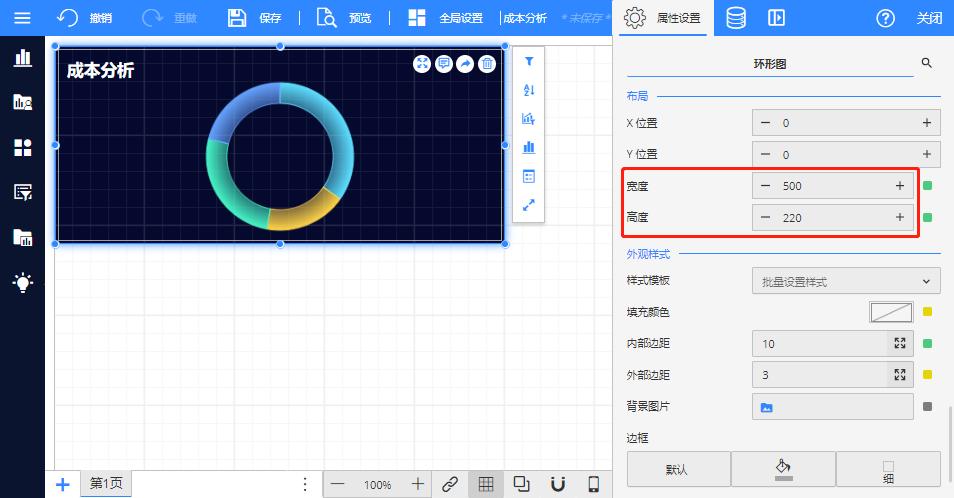Switch to the 属性设置 tab
Screen dimensions: 954x498
coord(663,18)
